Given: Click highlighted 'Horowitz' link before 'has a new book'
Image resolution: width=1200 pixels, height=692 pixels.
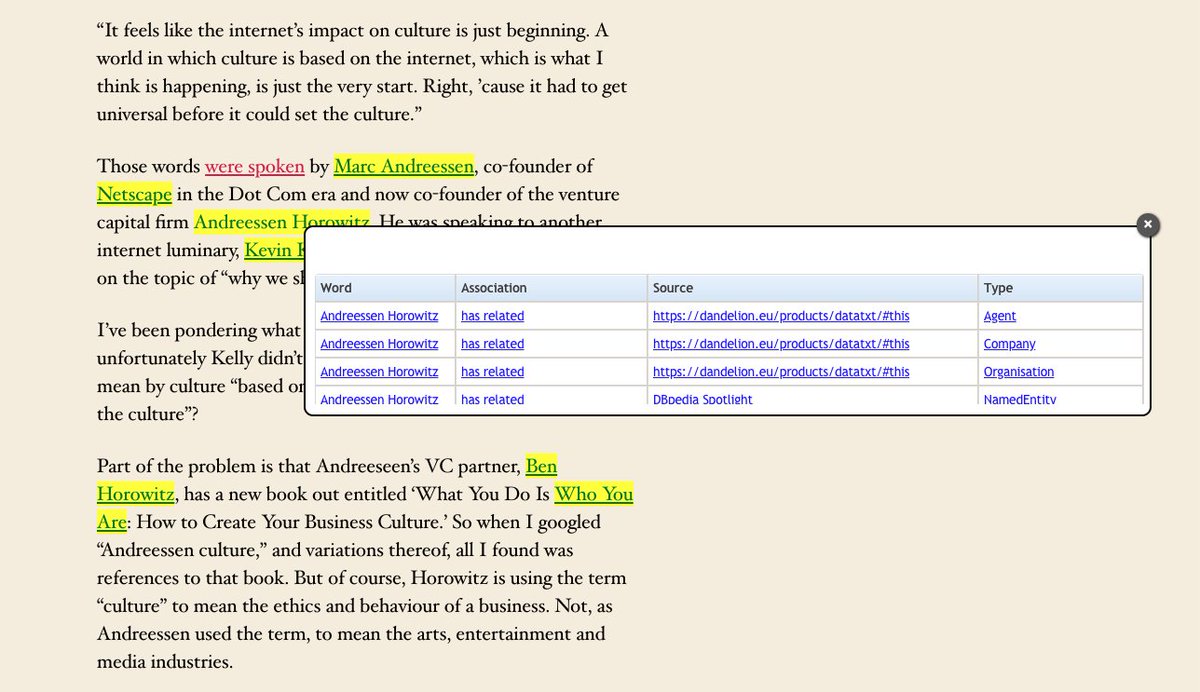Looking at the screenshot, I should point(137,494).
